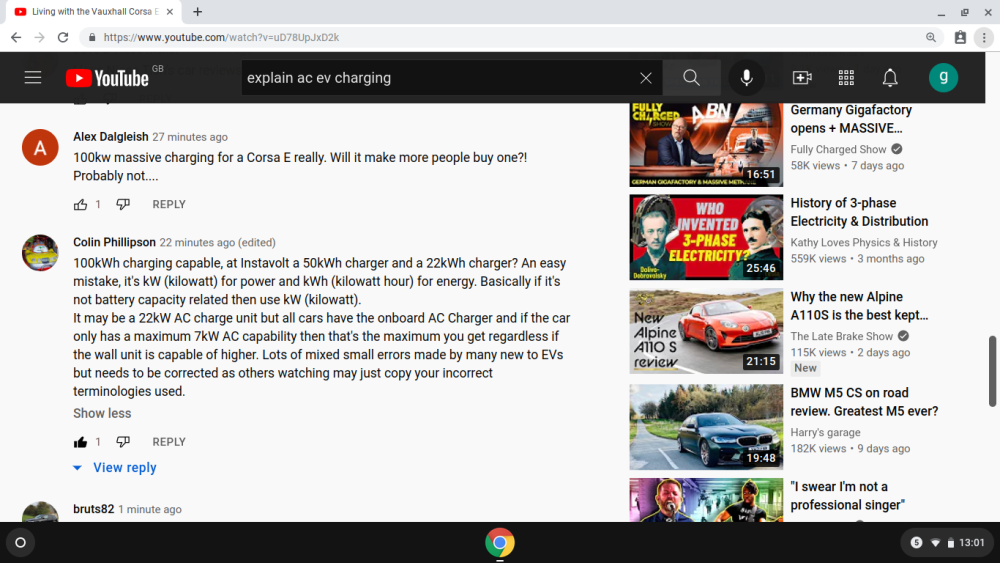Screen dimensions: 1000x563
Task: Open 'Why the new Alpine A110S' title
Action: tap(859, 306)
